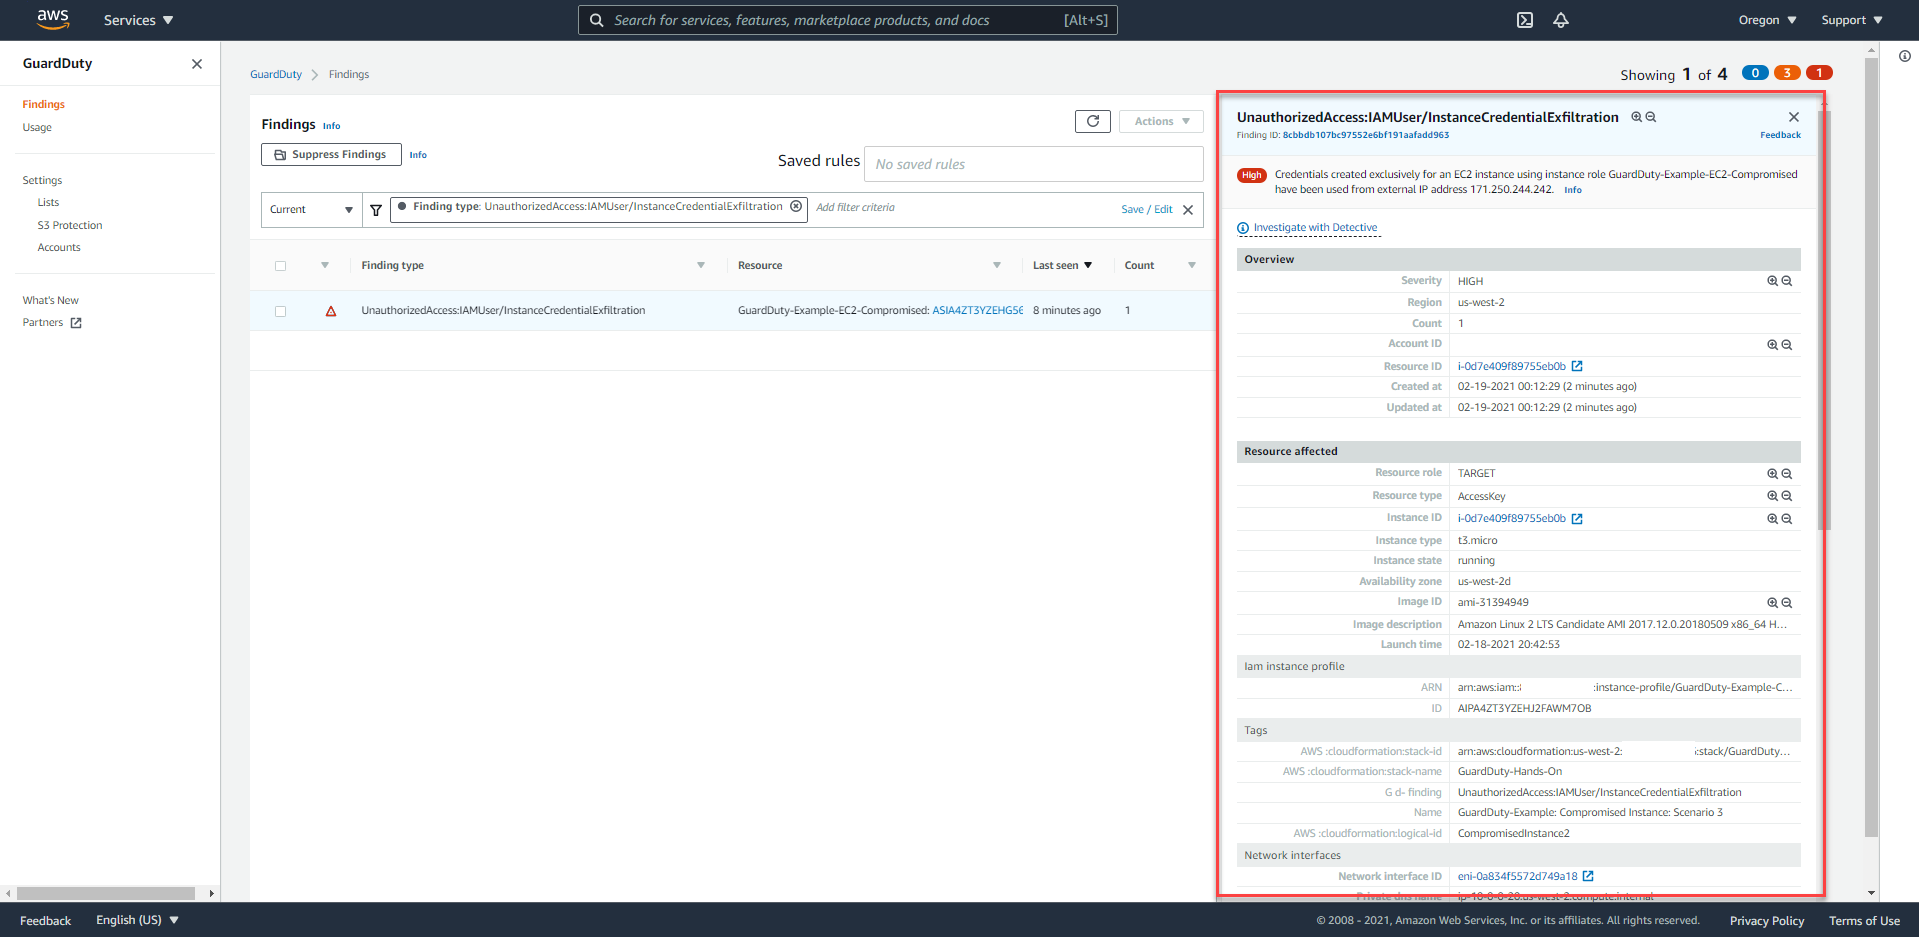The height and width of the screenshot is (937, 1919).
Task: Click the ASIA4ZT3YZEHG5 access key link
Action: coord(977,311)
